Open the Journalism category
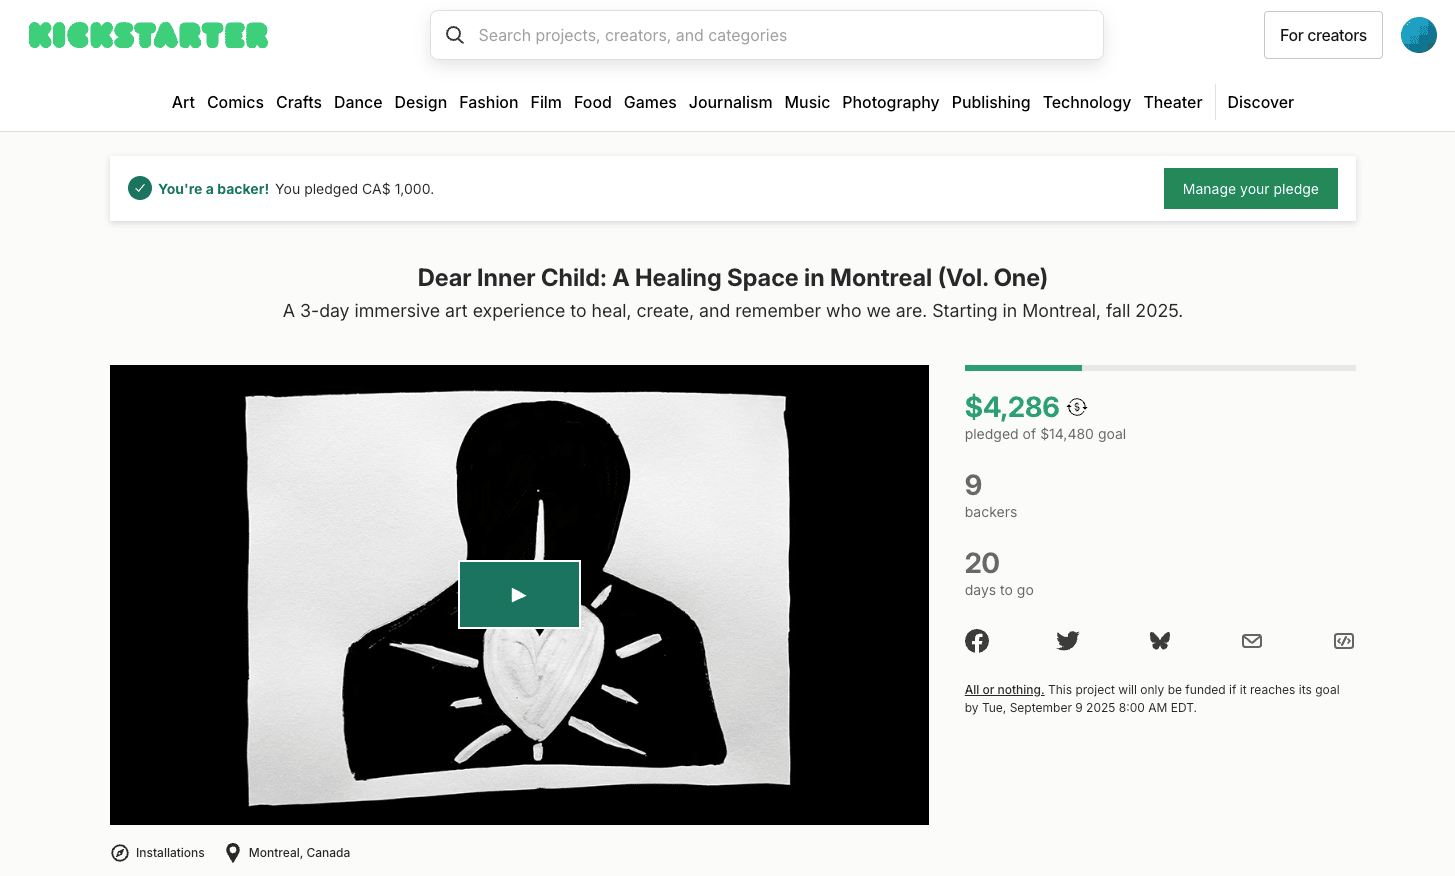 731,102
